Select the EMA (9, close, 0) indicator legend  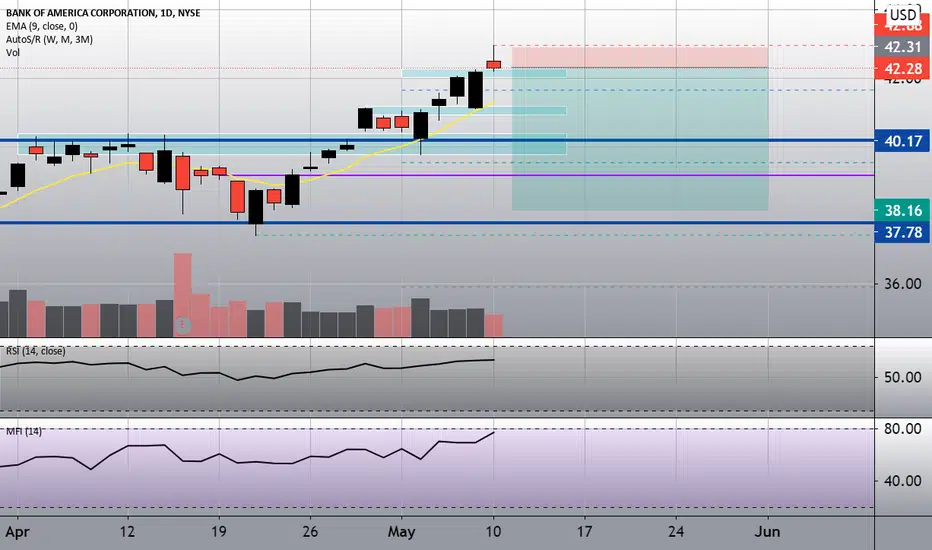pyautogui.click(x=42, y=26)
